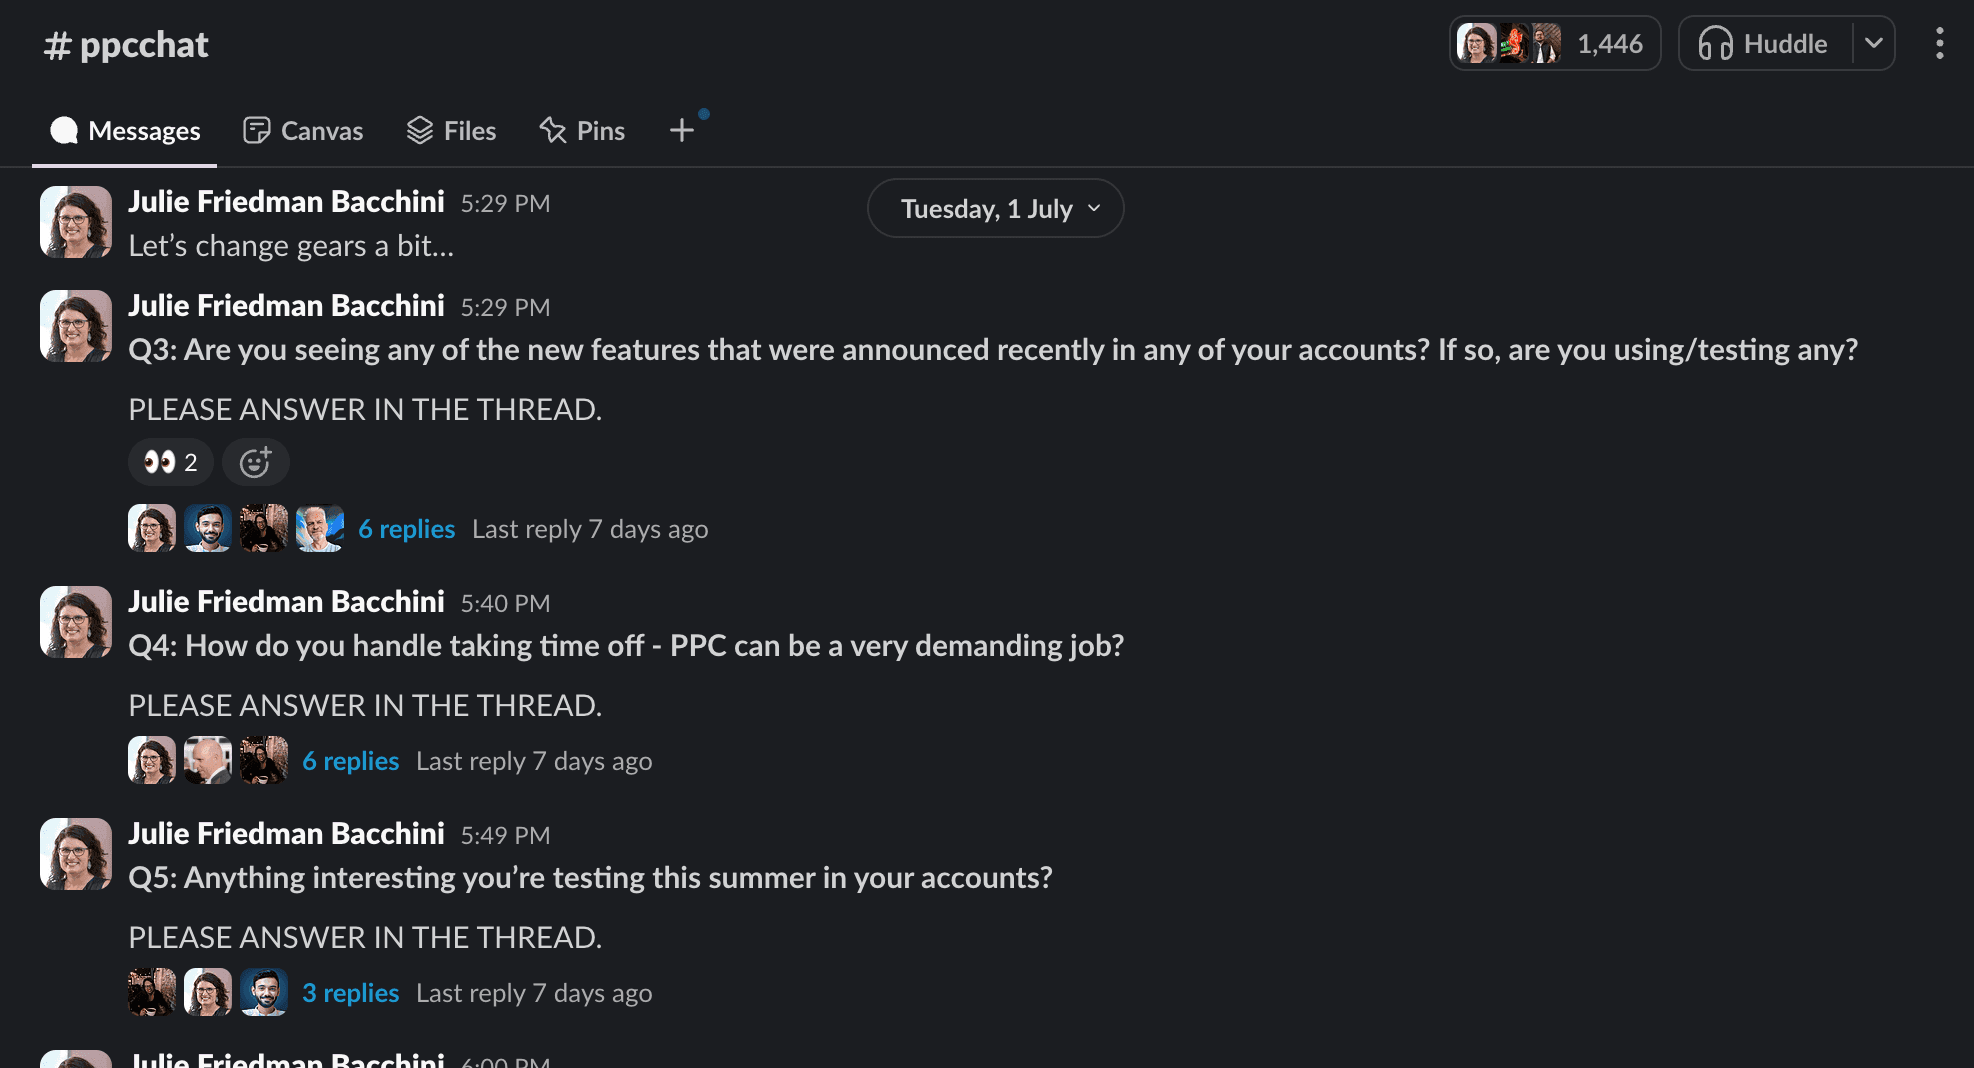Screen dimensions: 1974x1068
Task: Open the 6 replies thread under Q3
Action: pos(406,528)
